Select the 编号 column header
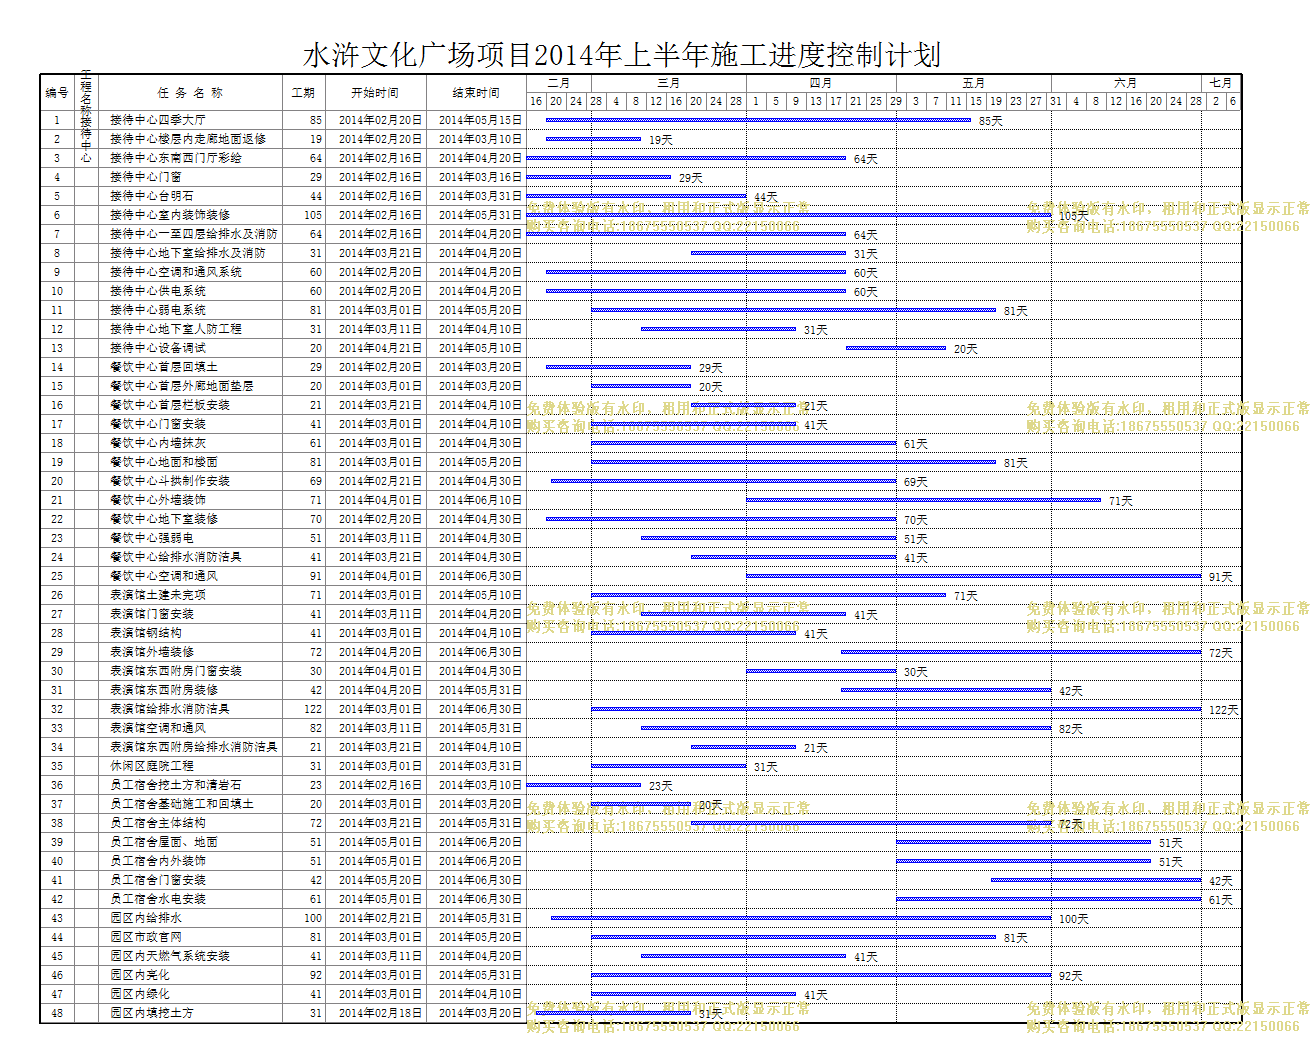Screen dimensions: 1310x1062 coord(57,92)
